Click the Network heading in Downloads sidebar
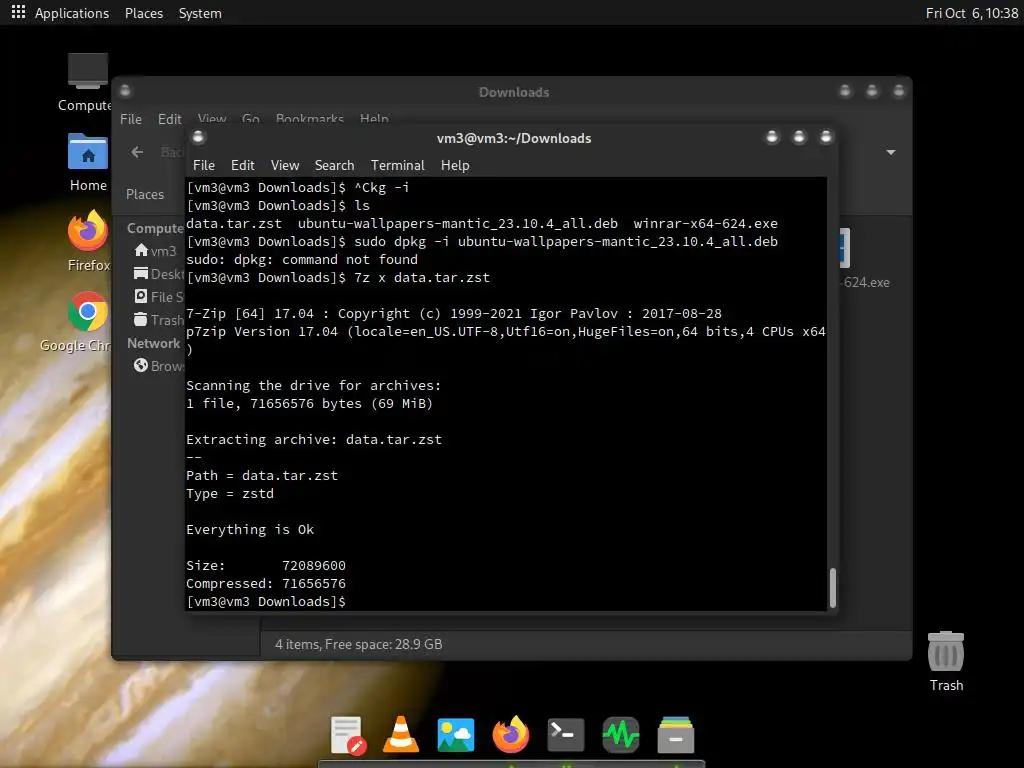Image resolution: width=1024 pixels, height=768 pixels. (153, 344)
